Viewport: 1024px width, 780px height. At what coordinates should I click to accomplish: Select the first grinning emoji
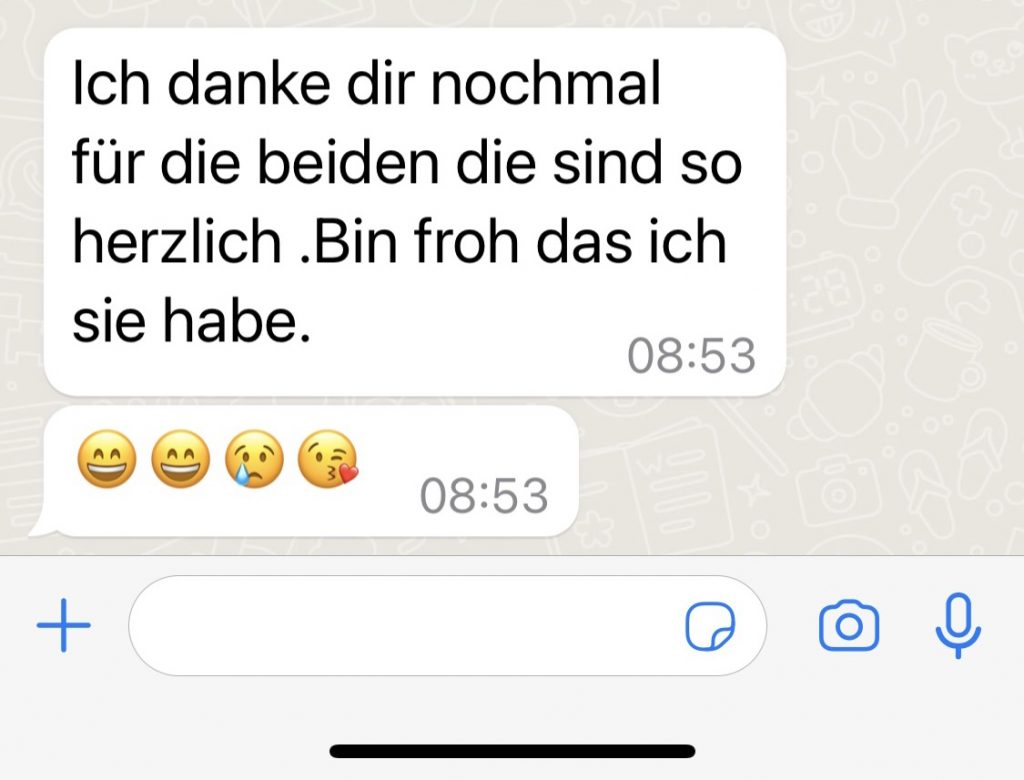point(107,459)
